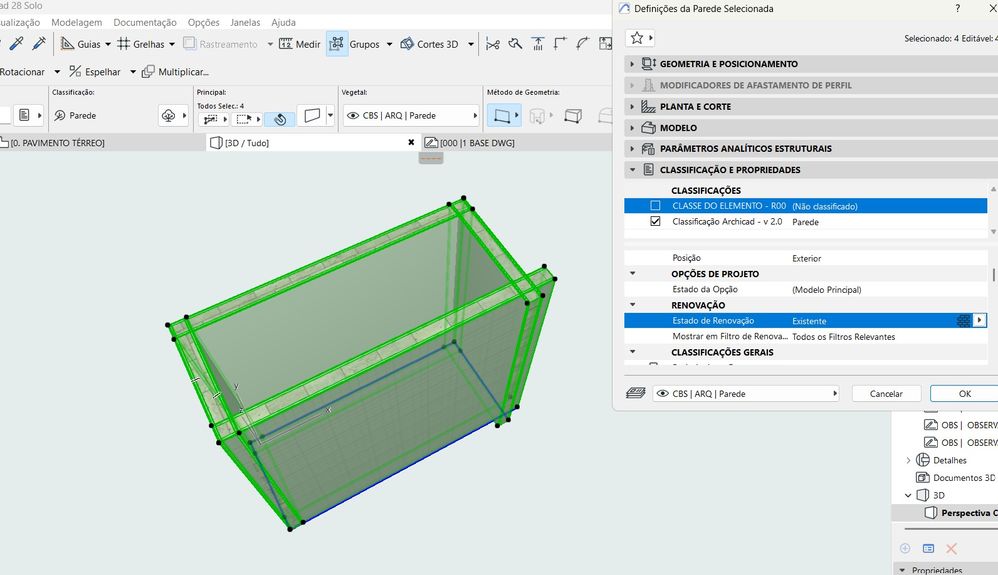This screenshot has width=998, height=575.
Task: Expand the Geometria e Posicionamento section
Action: [x=632, y=64]
